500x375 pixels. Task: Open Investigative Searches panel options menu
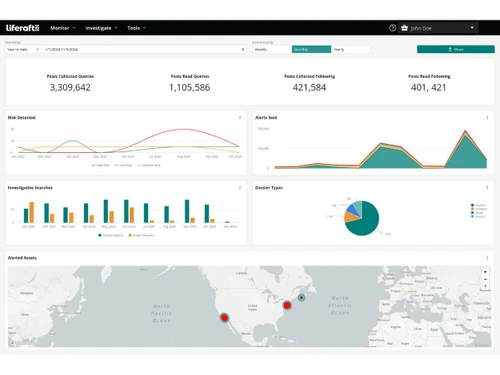(x=240, y=188)
